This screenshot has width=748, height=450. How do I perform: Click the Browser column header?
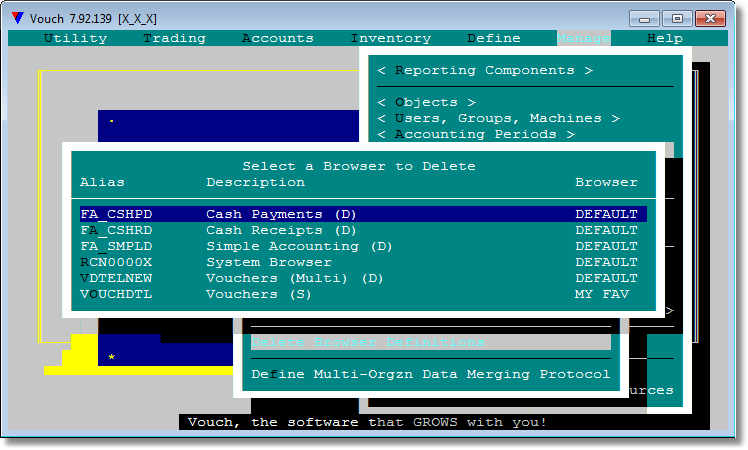[606, 182]
